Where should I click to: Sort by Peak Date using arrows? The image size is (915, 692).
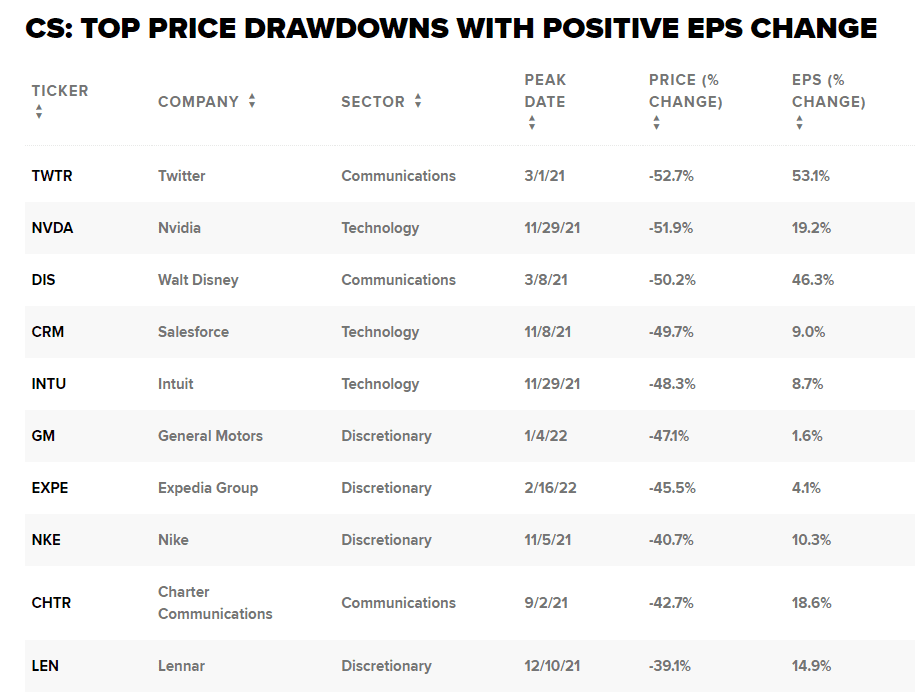point(532,123)
